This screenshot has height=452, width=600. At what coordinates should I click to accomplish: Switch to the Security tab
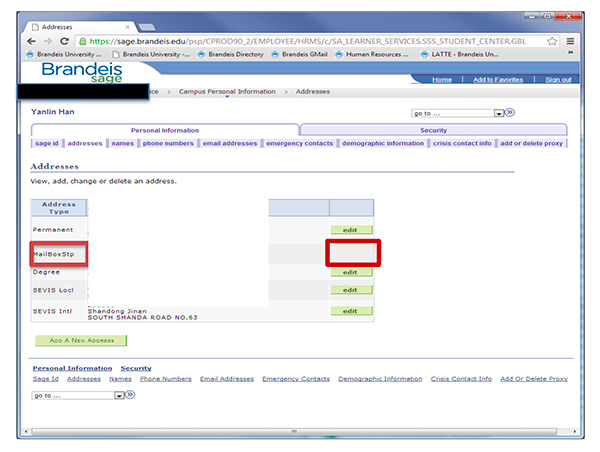(434, 130)
